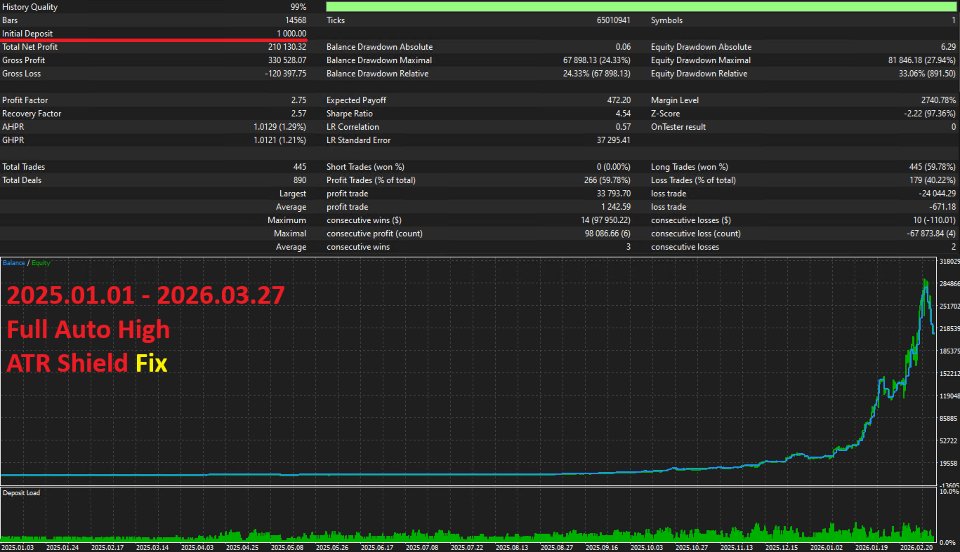960x552 pixels.
Task: Click the Initial Deposit value 1 000.00
Action: pyautogui.click(x=291, y=34)
